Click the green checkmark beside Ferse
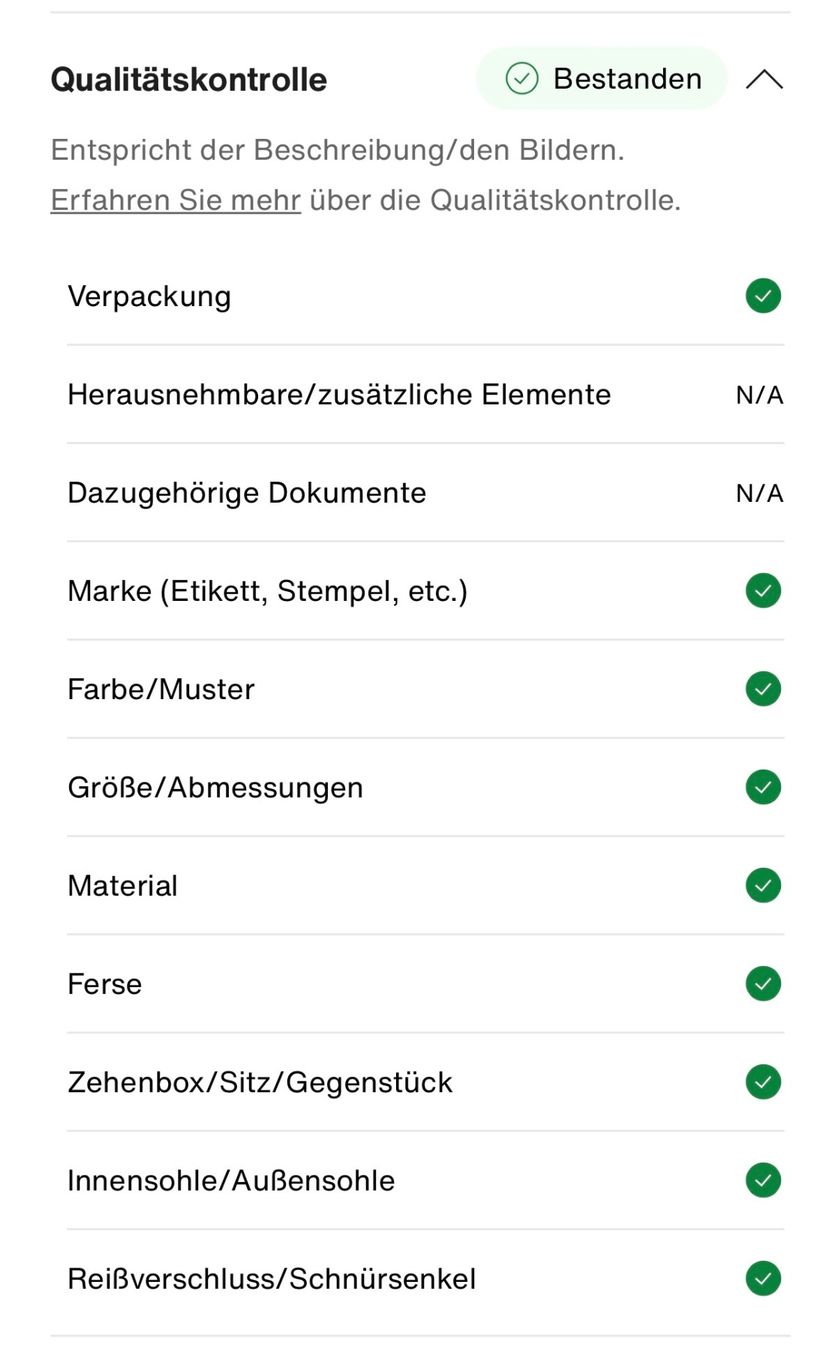This screenshot has width=840, height=1350. tap(763, 984)
